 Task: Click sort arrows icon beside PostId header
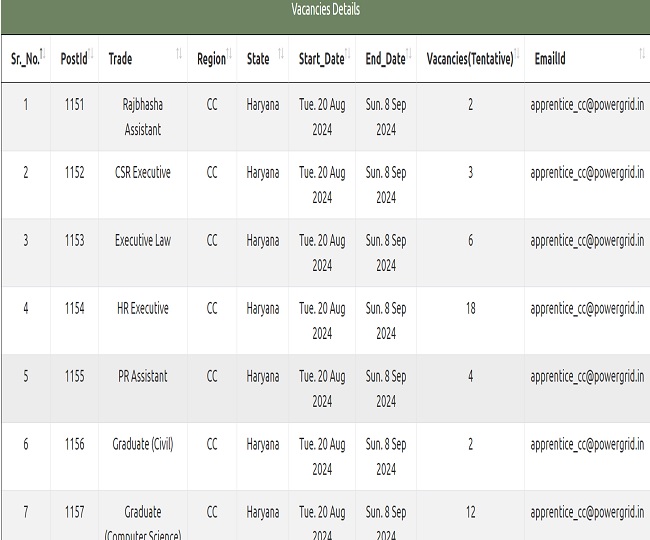tap(91, 54)
